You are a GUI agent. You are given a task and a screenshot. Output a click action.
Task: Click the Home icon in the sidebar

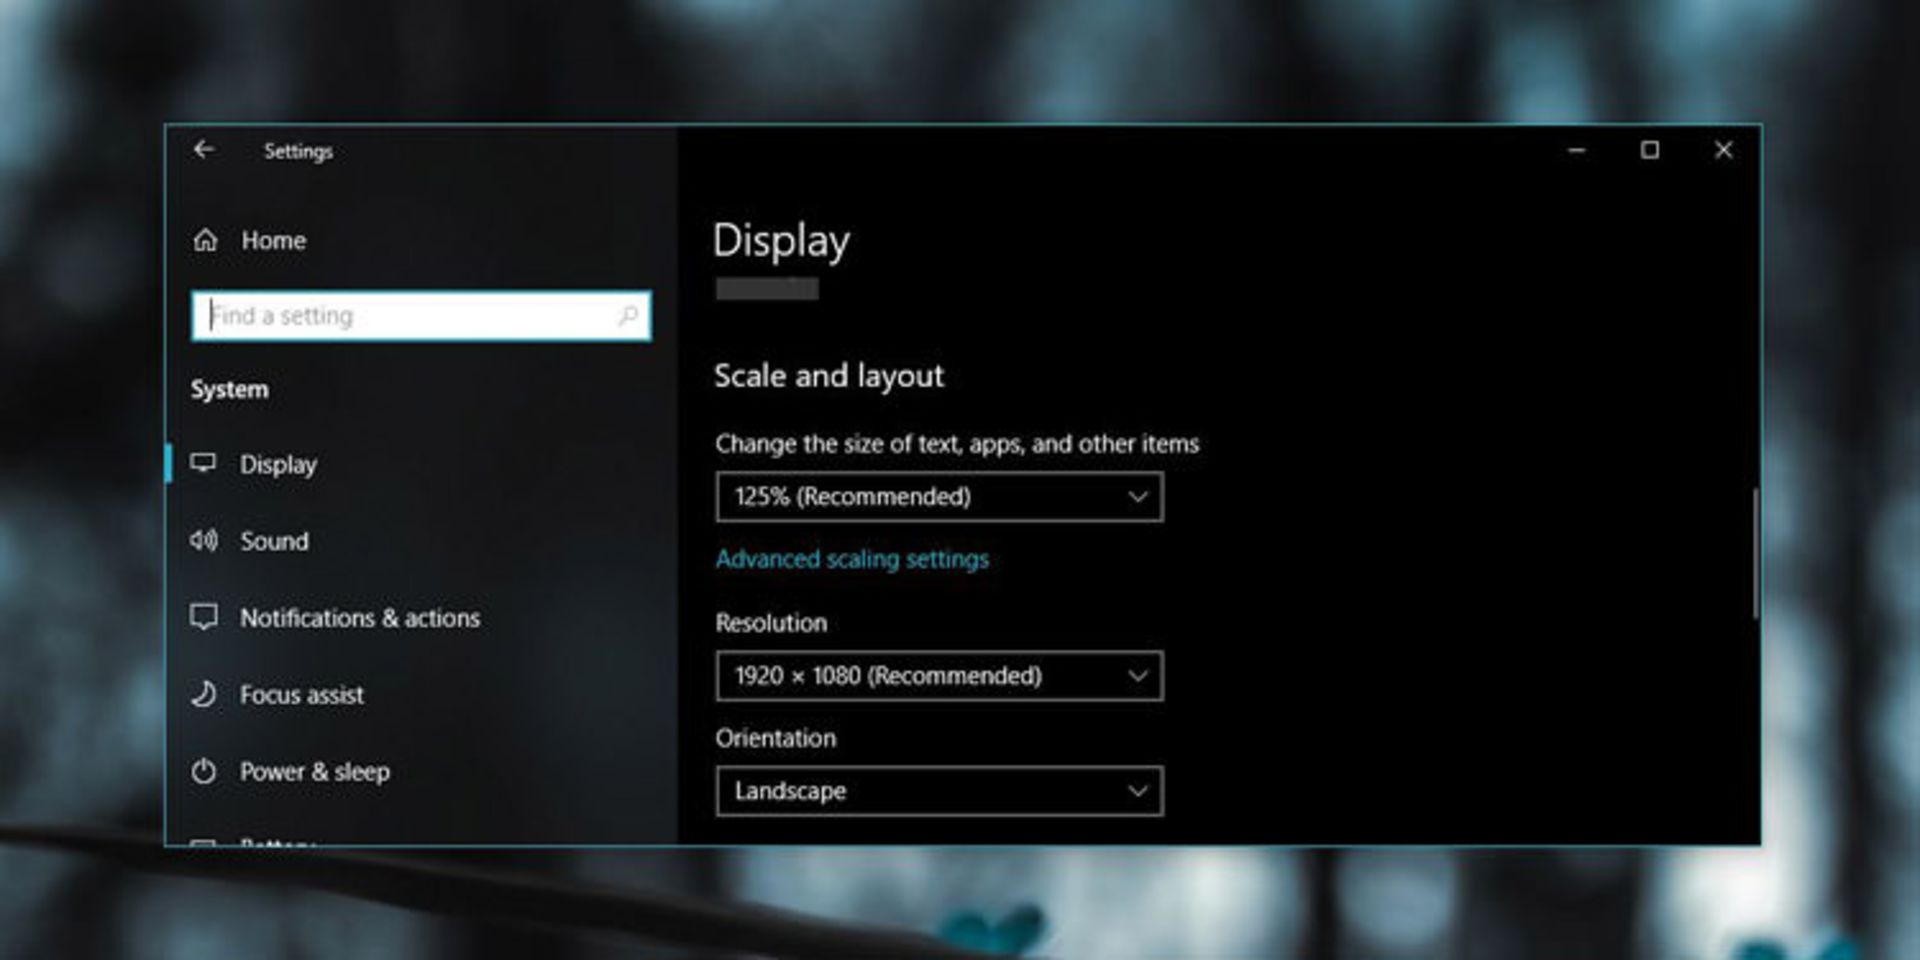pyautogui.click(x=206, y=240)
